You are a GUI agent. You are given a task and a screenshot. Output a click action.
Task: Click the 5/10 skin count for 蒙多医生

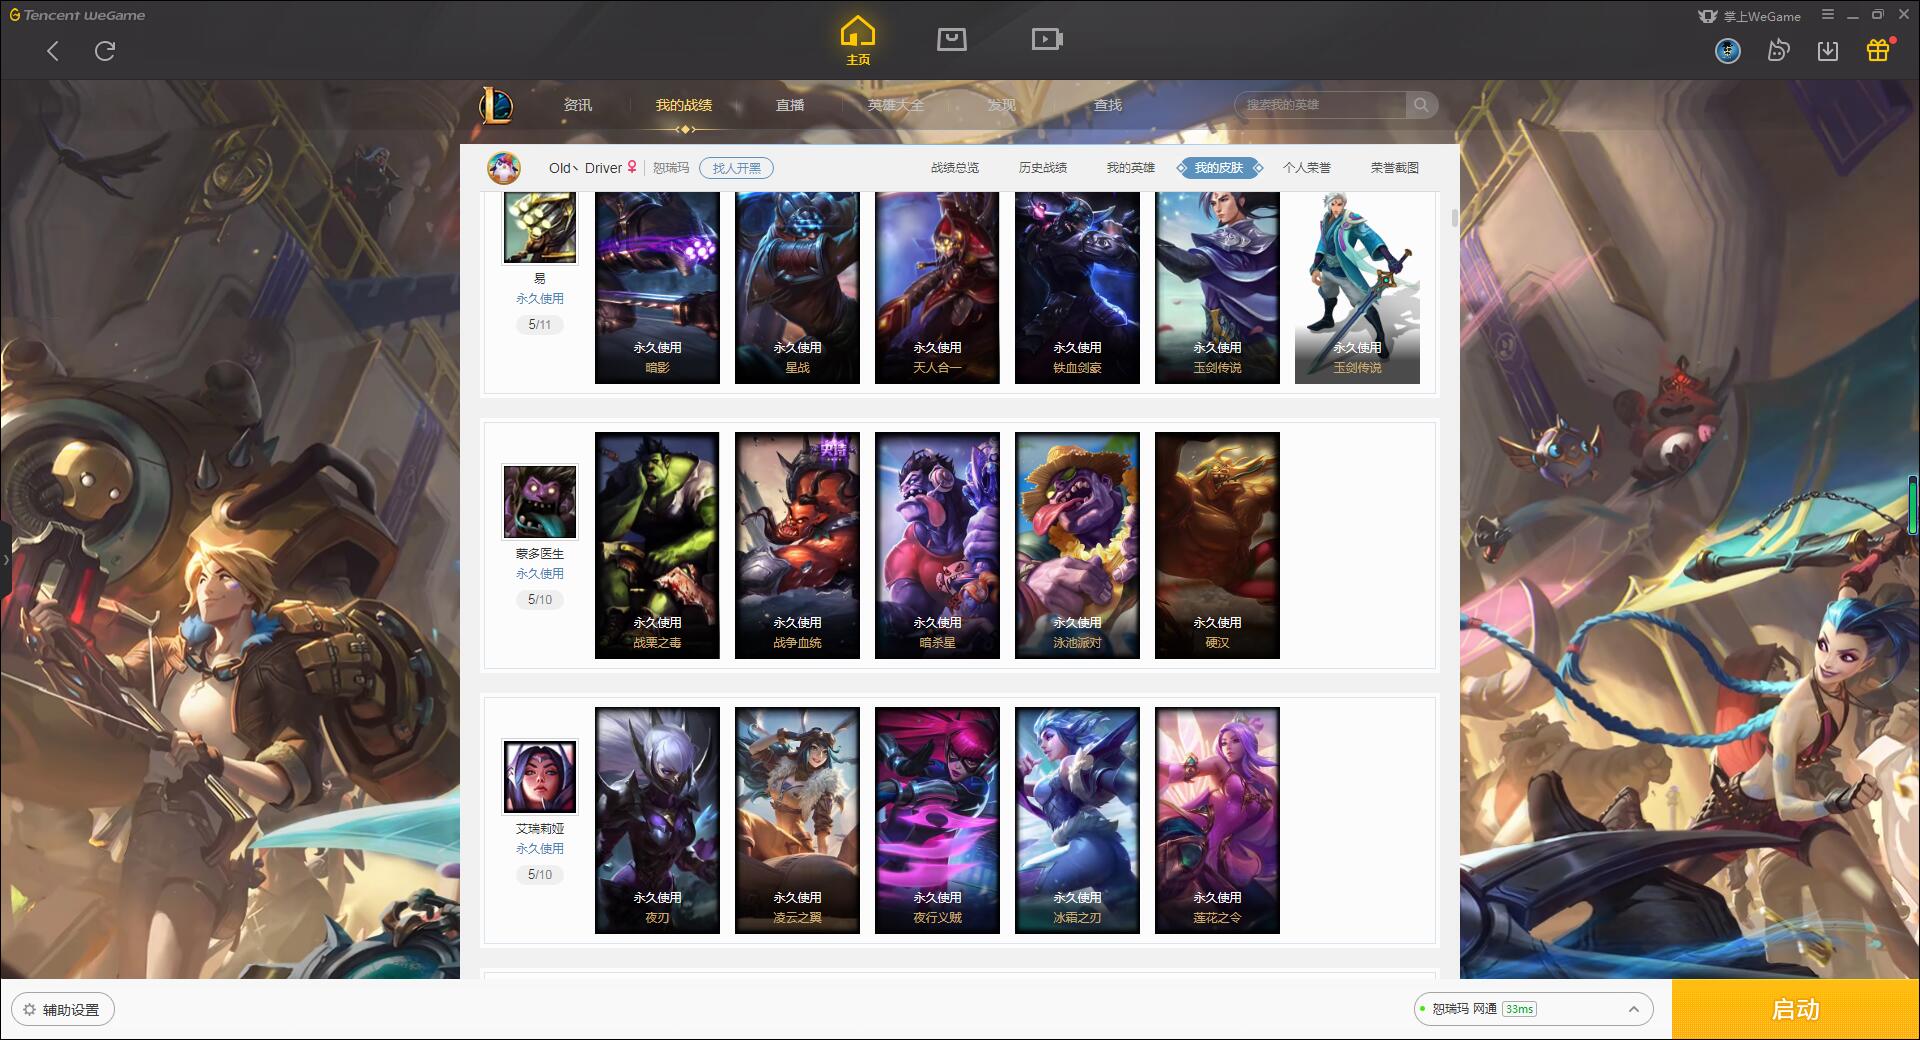click(540, 600)
